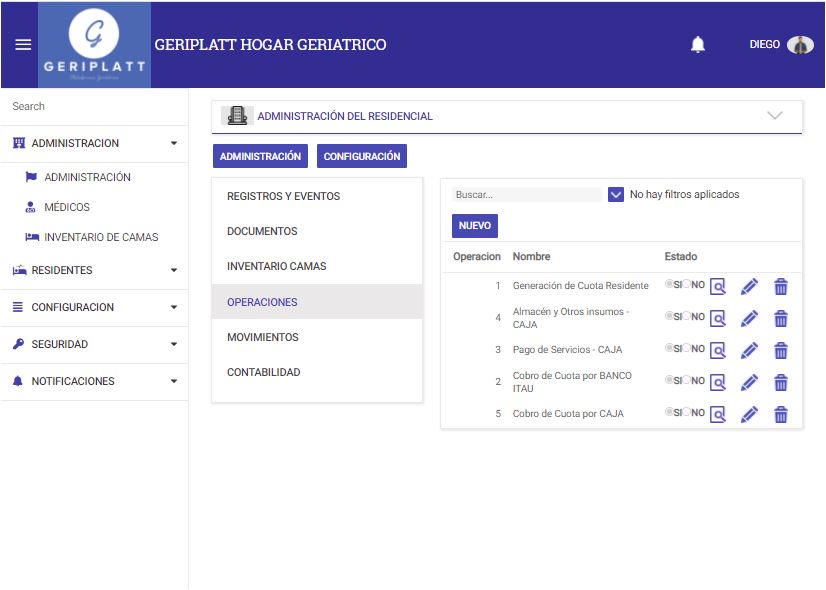View details of Almacén y Otros insumos

(717, 319)
